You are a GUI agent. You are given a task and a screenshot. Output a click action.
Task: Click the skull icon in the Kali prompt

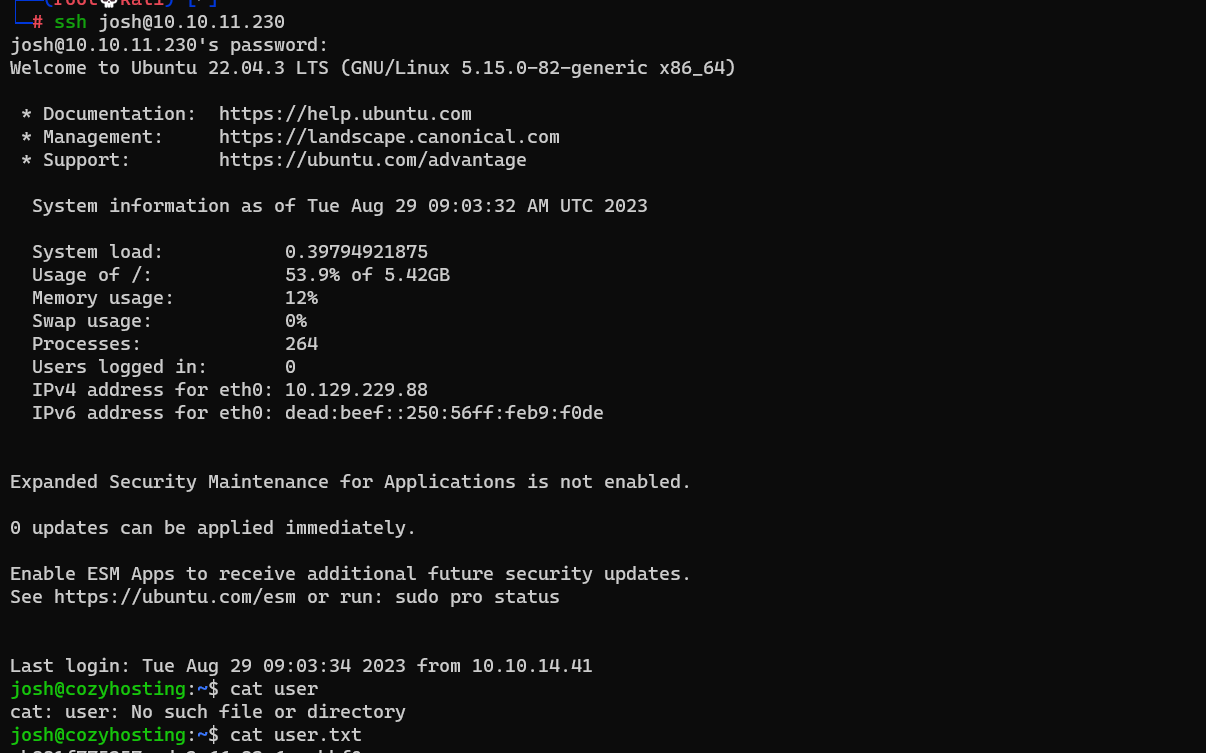pyautogui.click(x=108, y=4)
